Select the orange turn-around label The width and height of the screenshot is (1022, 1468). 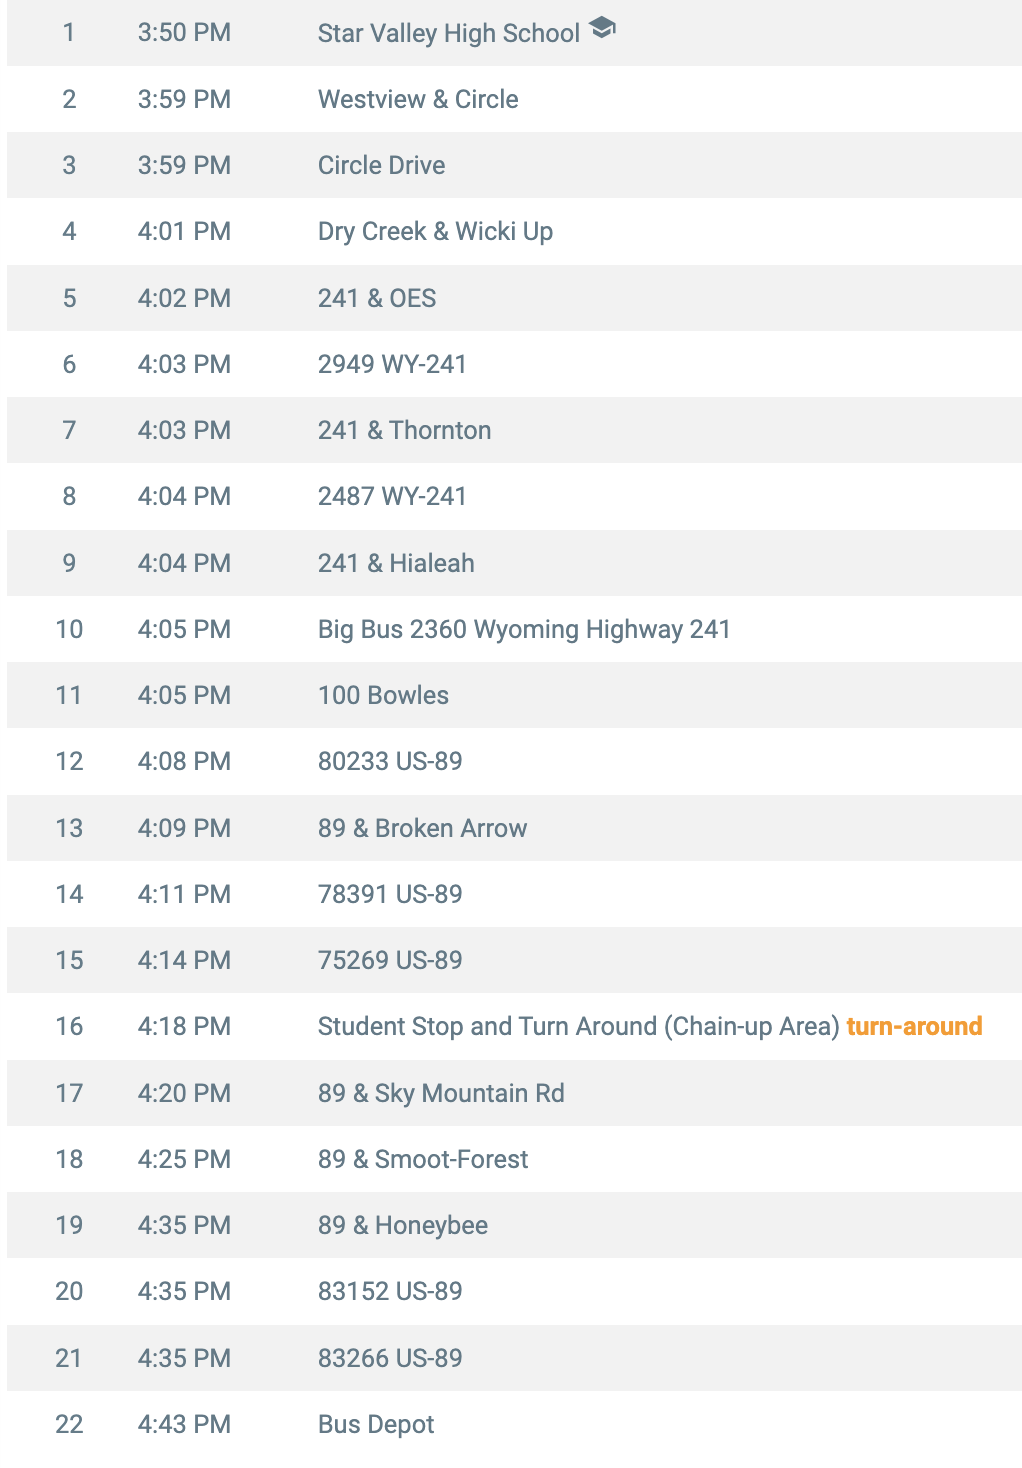(x=914, y=1026)
